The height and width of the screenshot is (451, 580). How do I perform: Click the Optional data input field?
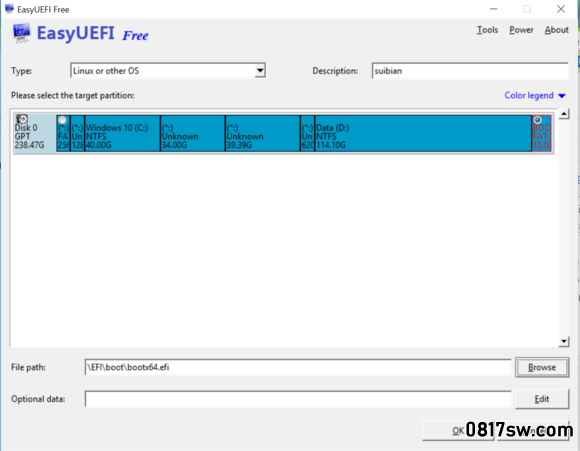pos(298,399)
